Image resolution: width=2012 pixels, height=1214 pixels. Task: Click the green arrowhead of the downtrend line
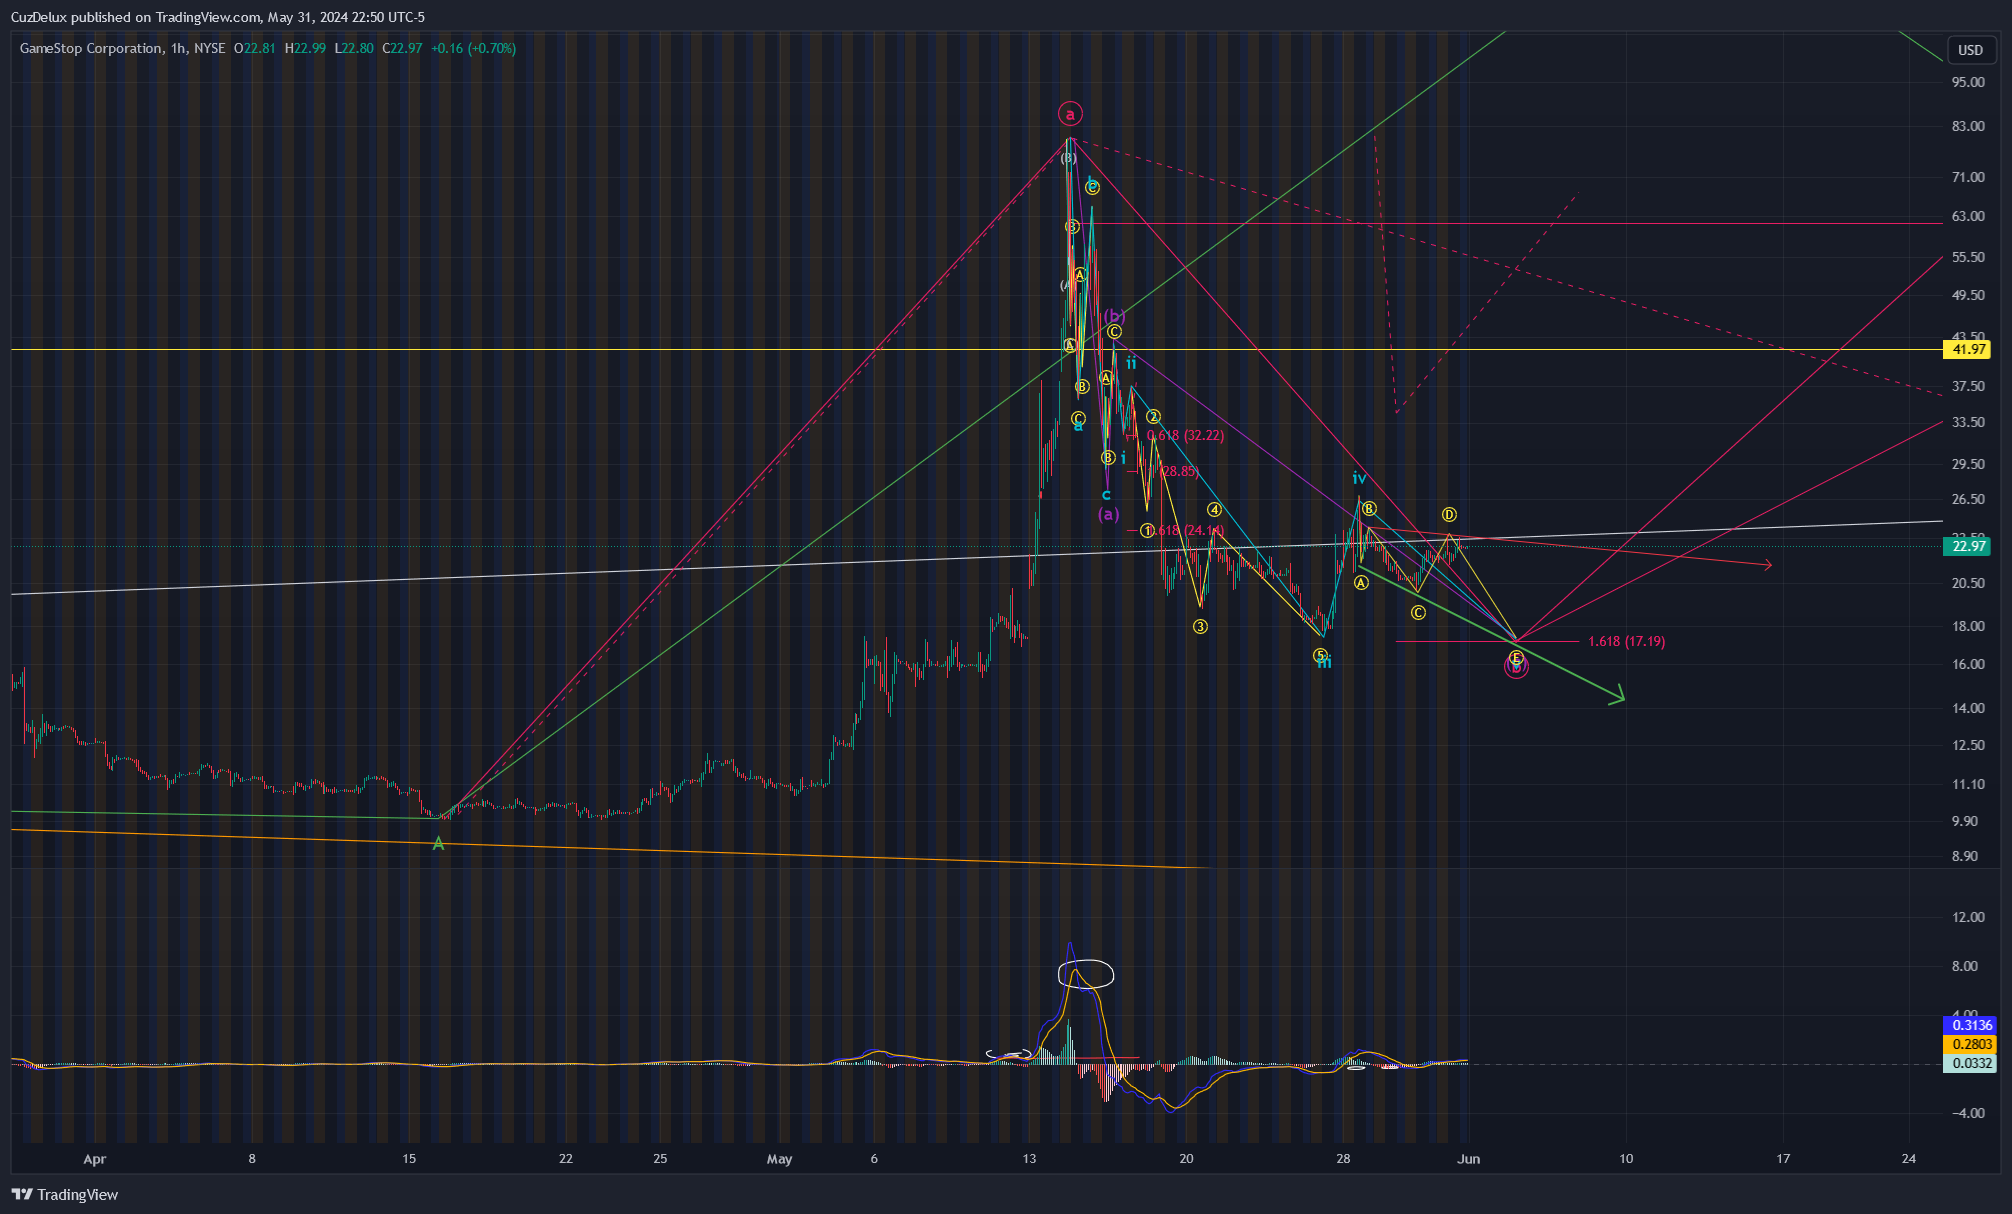pos(1617,696)
